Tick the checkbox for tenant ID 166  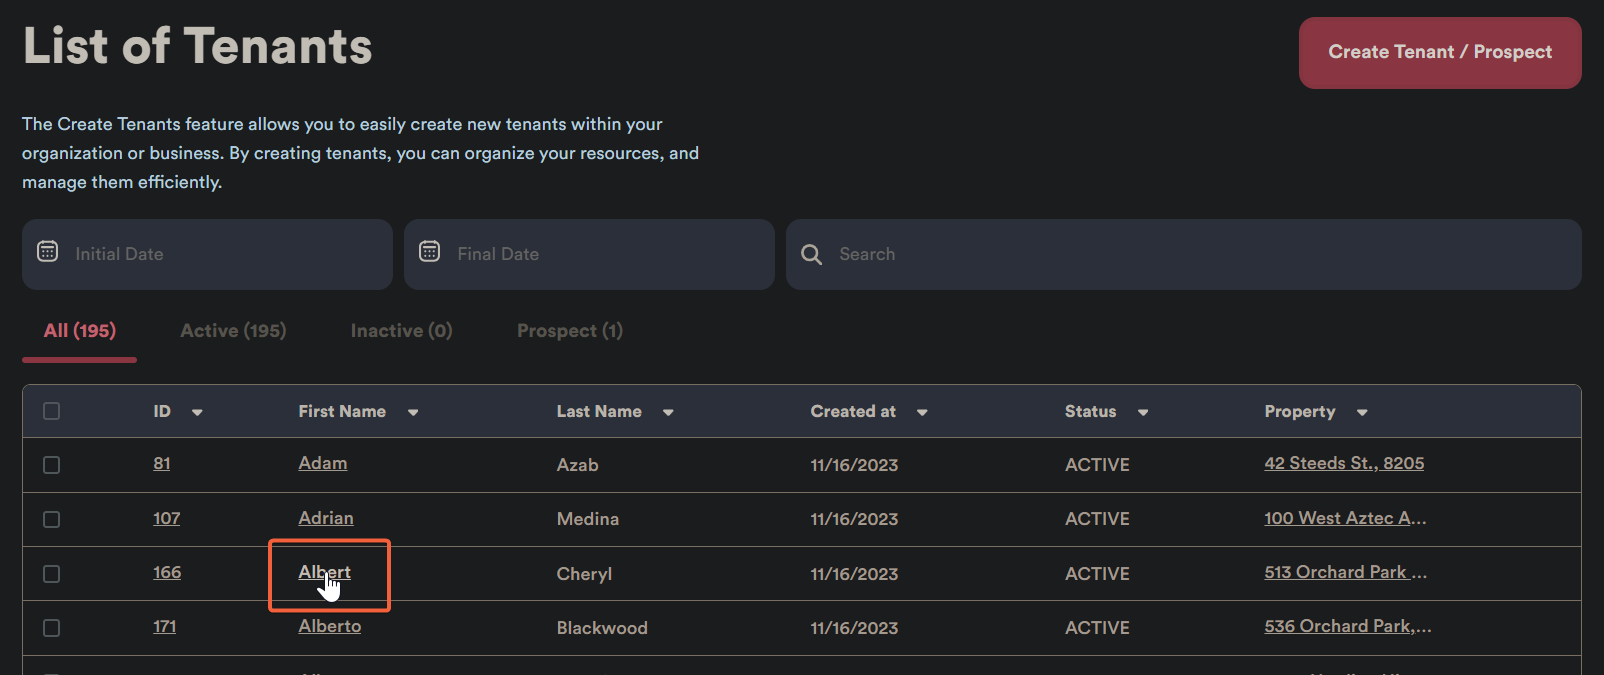52,574
